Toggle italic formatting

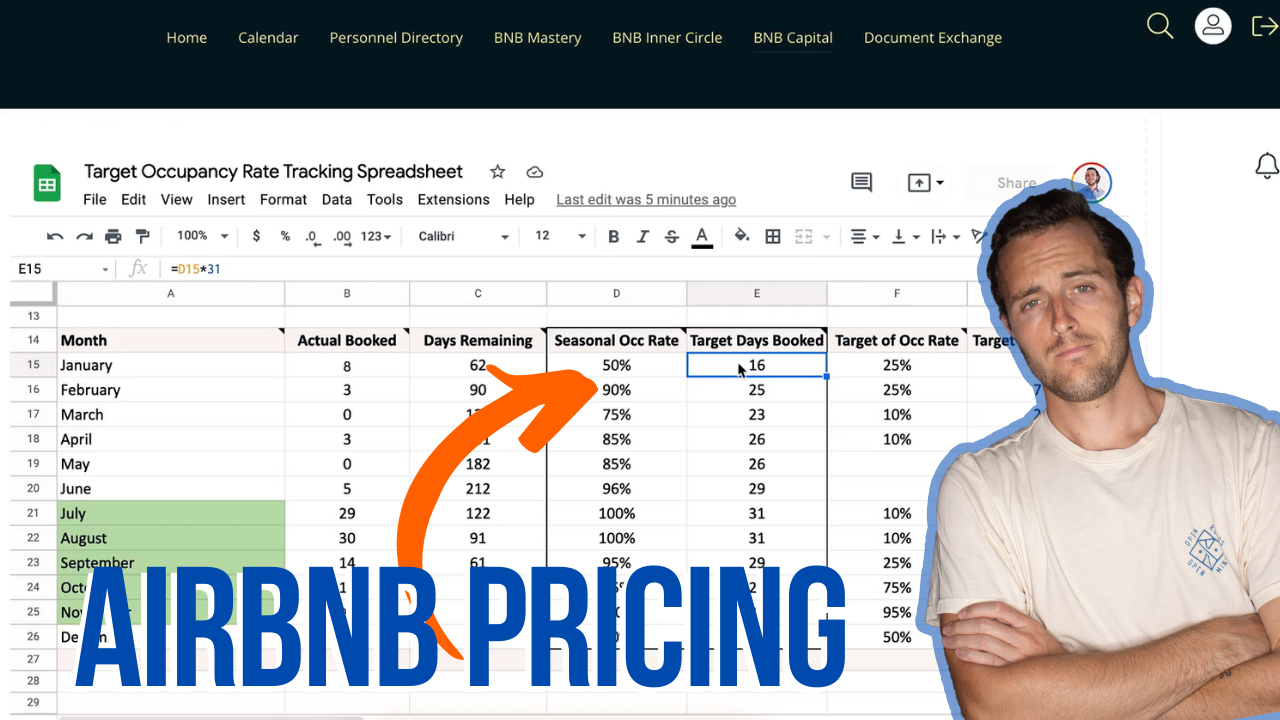[642, 235]
